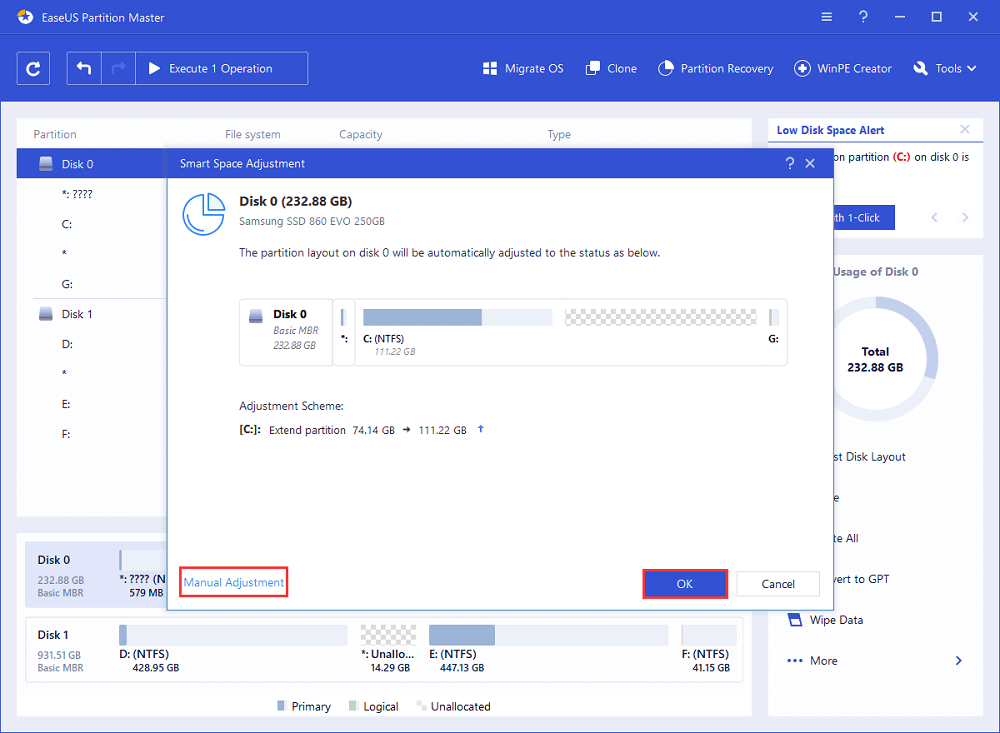Show the next Low Disk Space Alert page

pos(964,217)
